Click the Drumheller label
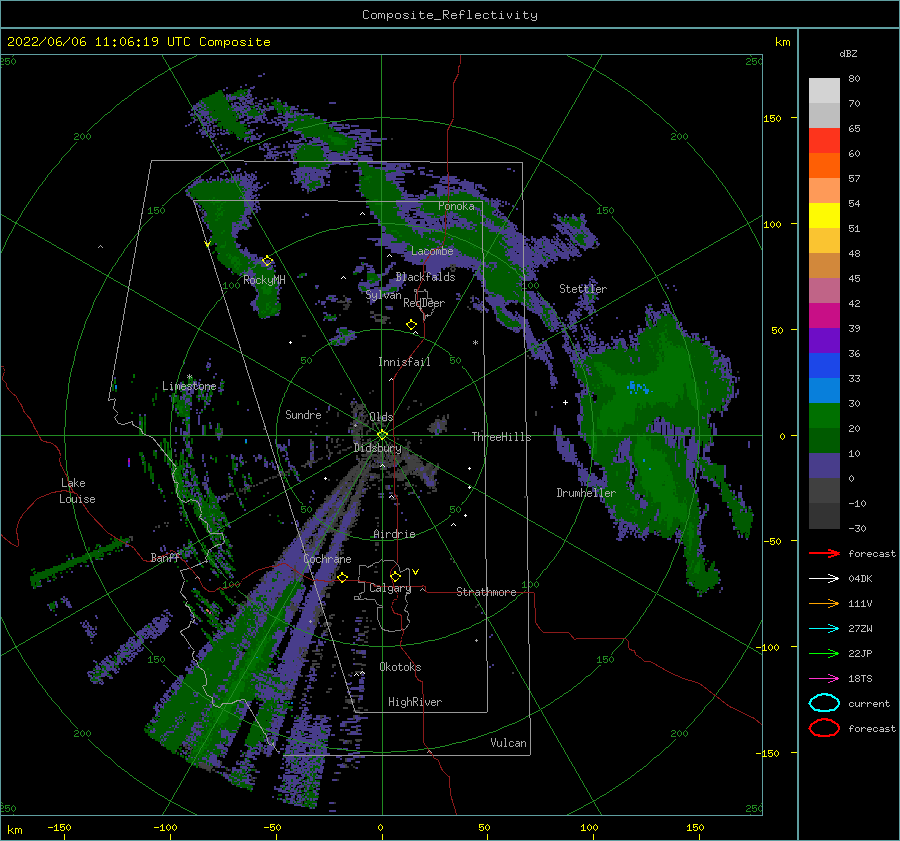The width and height of the screenshot is (900, 841). point(586,493)
